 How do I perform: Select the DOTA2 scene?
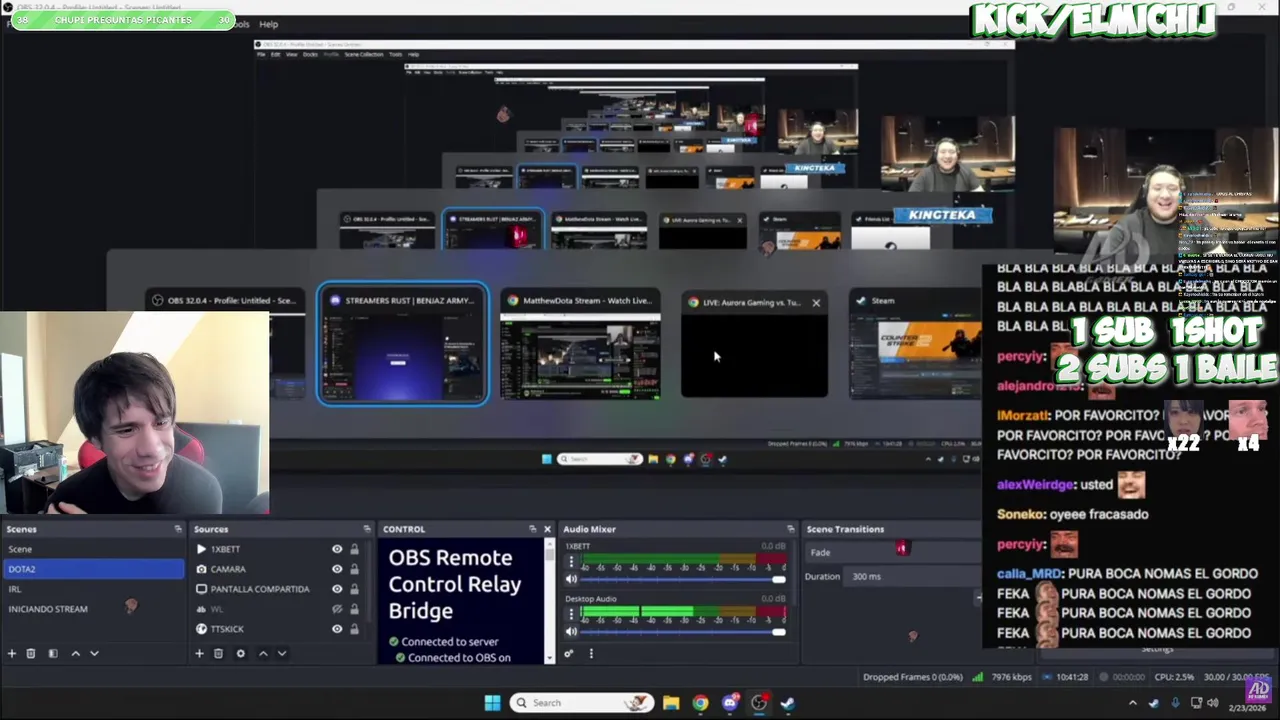(x=93, y=569)
